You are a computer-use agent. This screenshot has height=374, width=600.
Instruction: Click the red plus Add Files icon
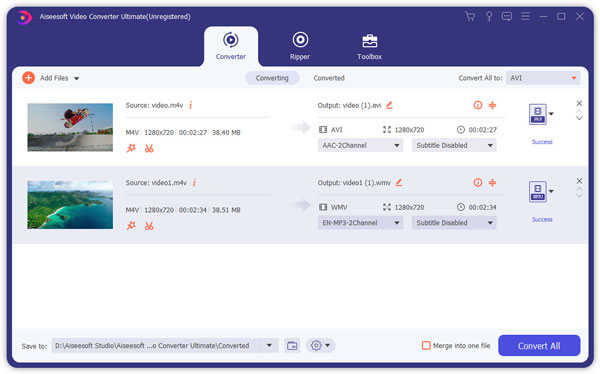(28, 78)
